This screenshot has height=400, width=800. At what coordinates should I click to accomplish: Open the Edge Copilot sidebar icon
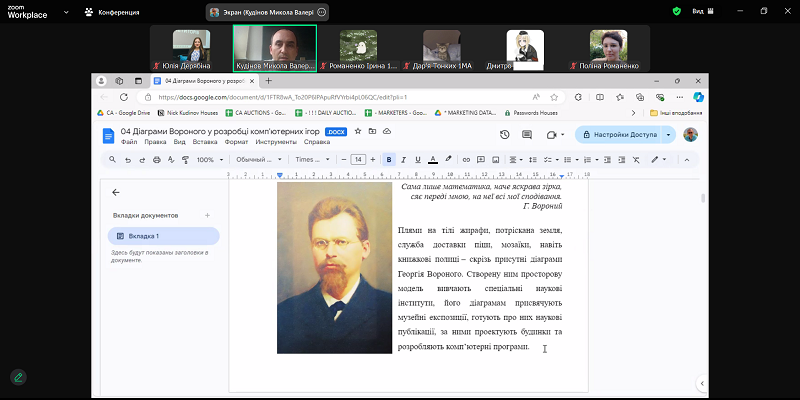[698, 97]
